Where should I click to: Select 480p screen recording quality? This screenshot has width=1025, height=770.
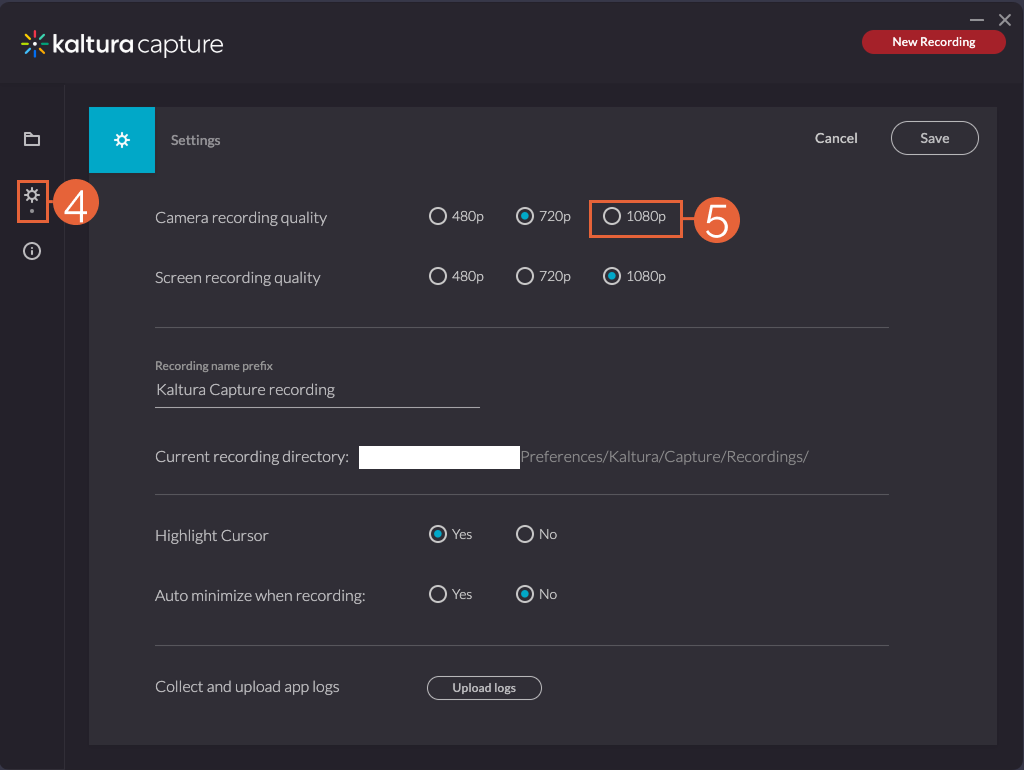[x=437, y=276]
